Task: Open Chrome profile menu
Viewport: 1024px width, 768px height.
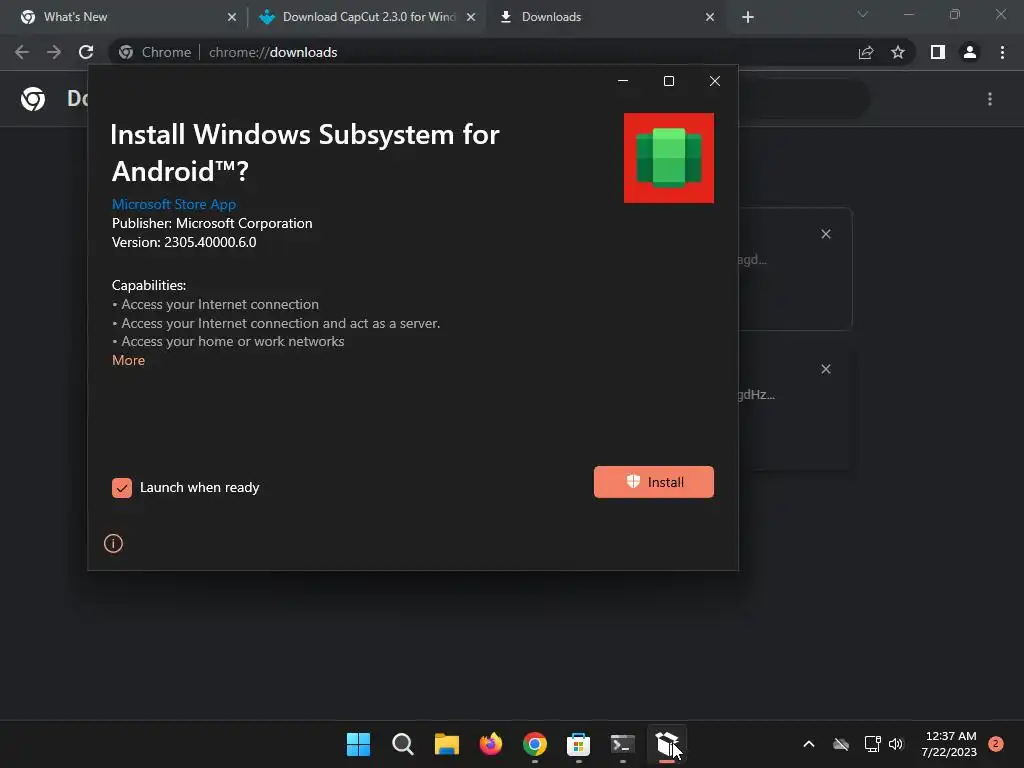Action: [970, 52]
